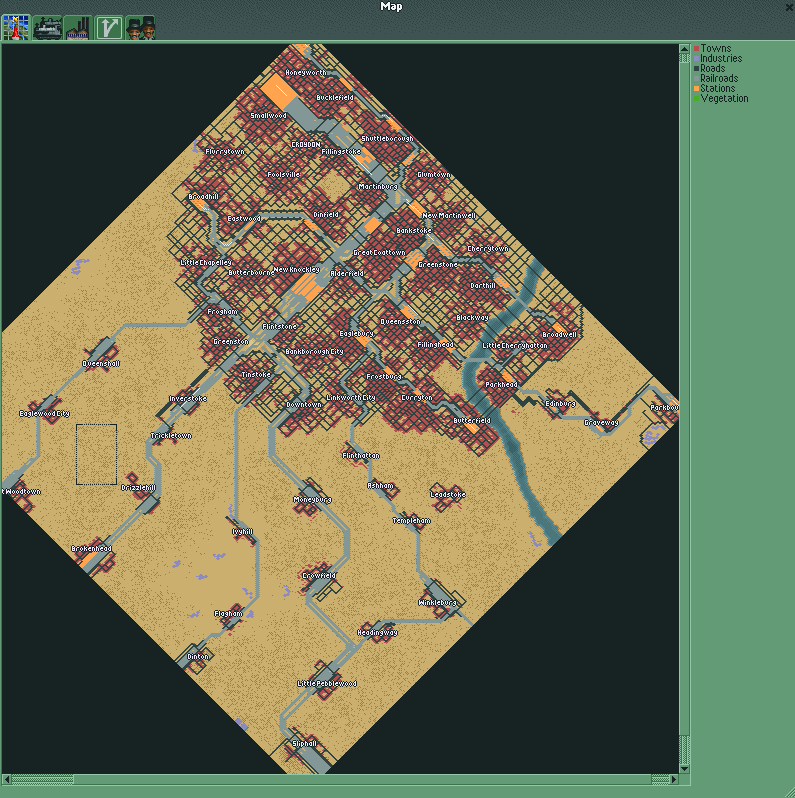The height and width of the screenshot is (798, 795).
Task: Click the orange Stations legend color square
Action: tap(696, 89)
